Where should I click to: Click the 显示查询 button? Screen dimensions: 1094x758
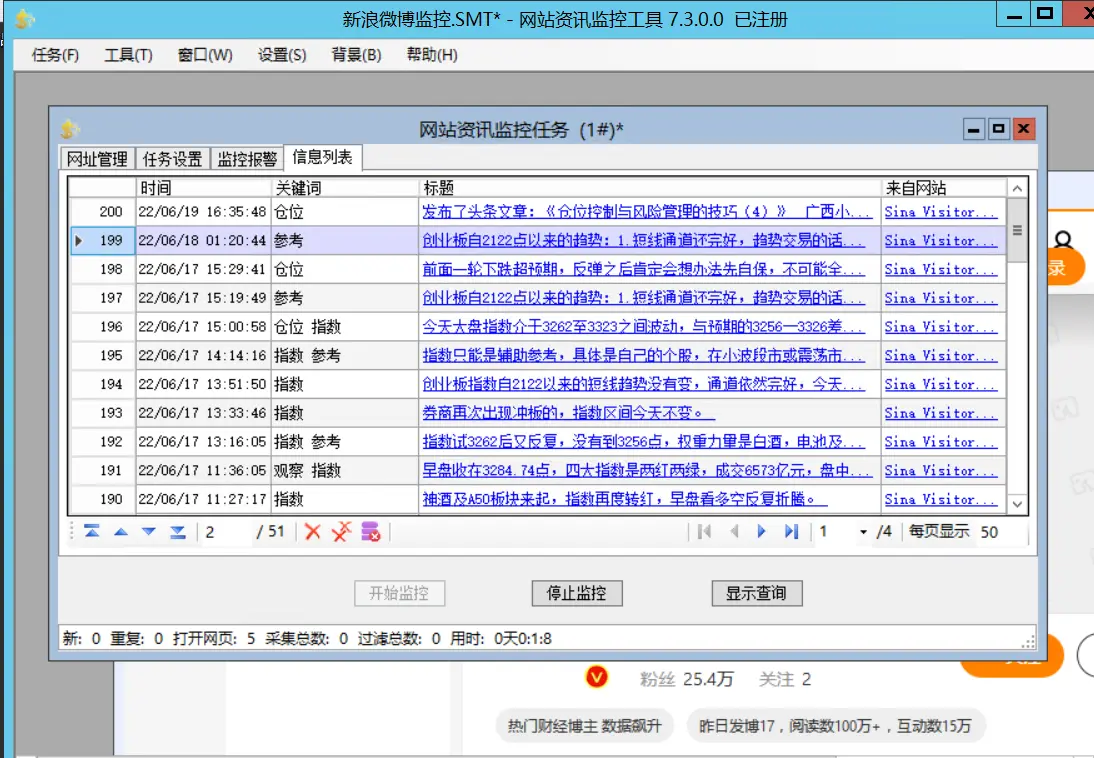[756, 593]
